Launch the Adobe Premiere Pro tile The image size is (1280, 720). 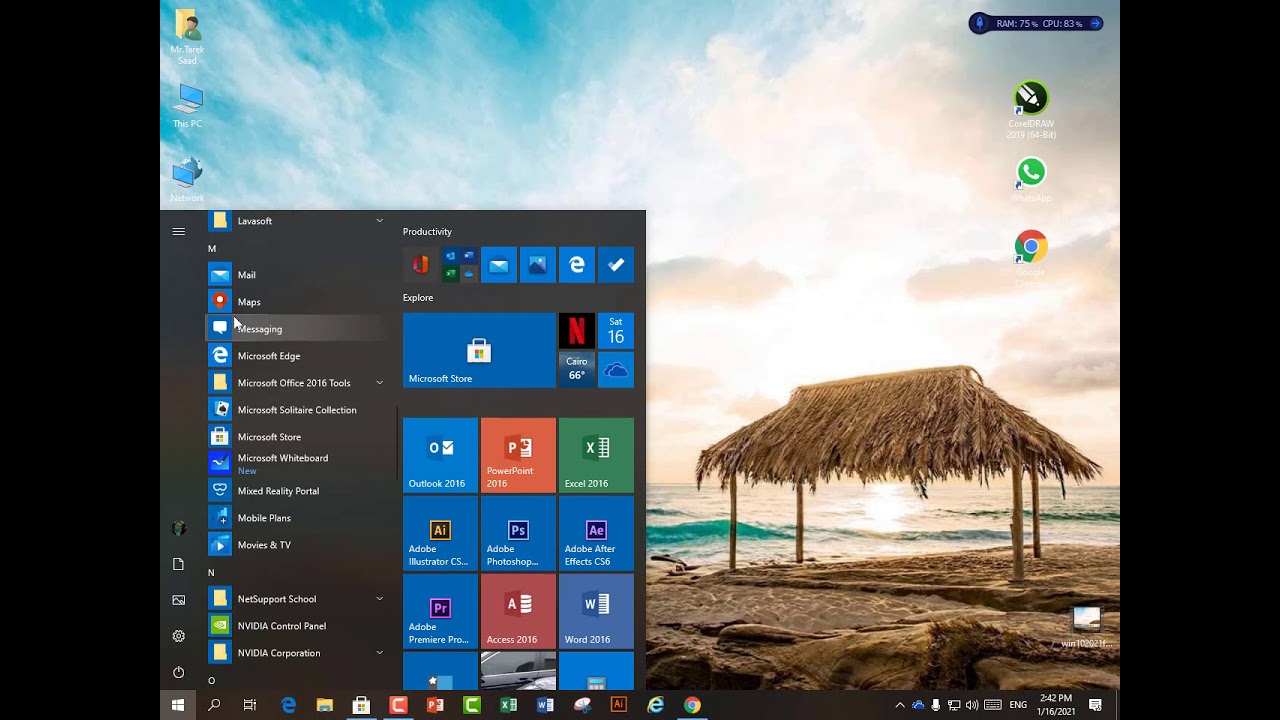[x=440, y=611]
